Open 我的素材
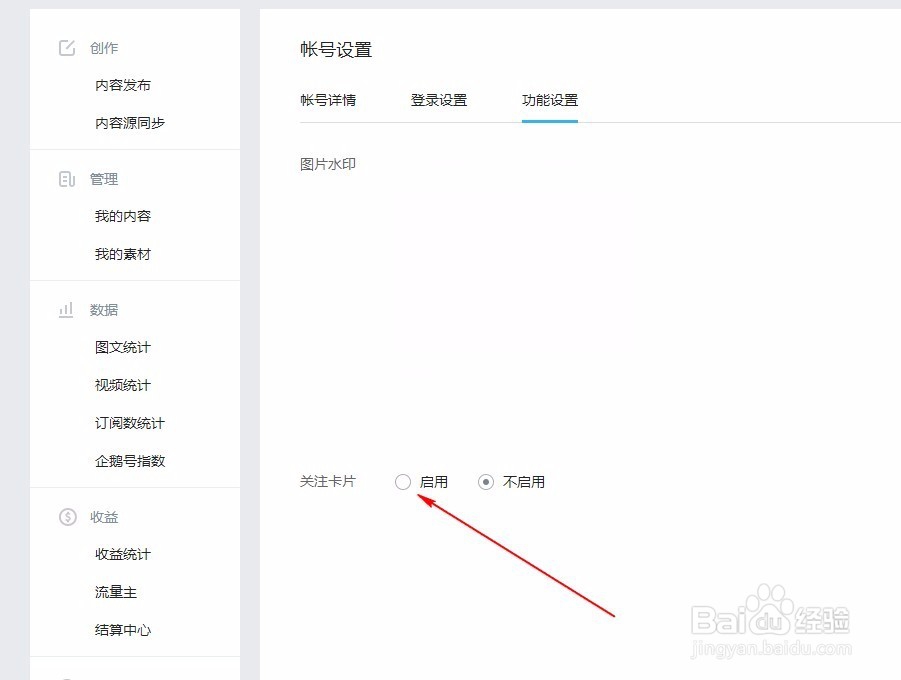901x680 pixels. point(122,253)
